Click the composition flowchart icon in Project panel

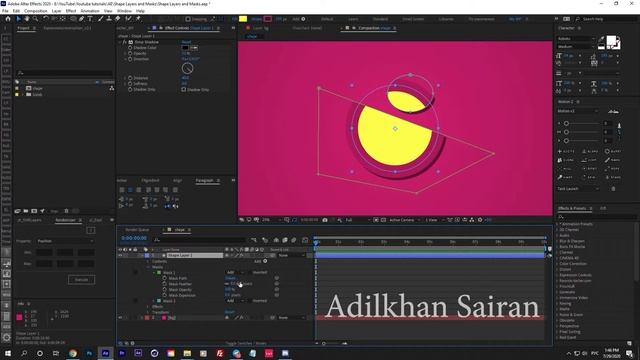111,88
